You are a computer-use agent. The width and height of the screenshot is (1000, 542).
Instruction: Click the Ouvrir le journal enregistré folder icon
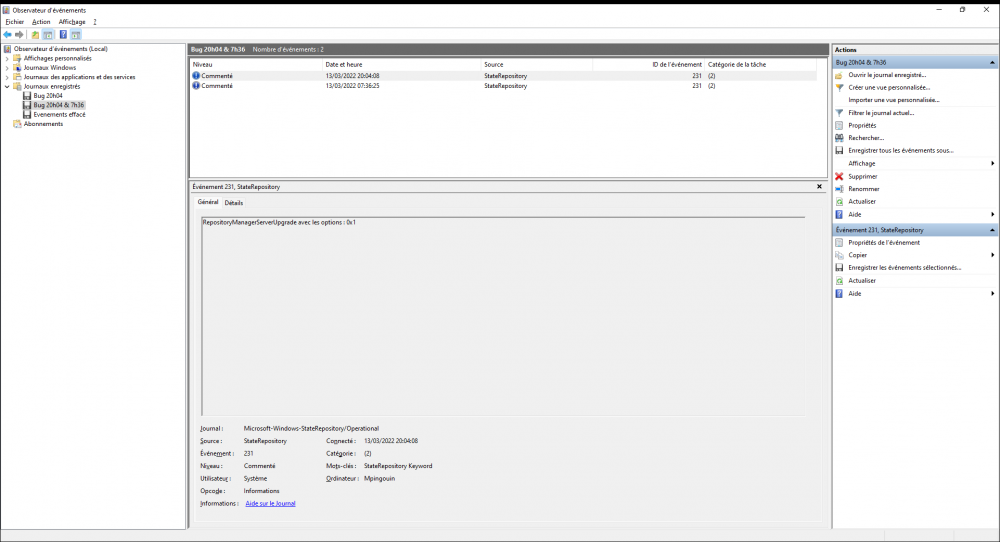(x=839, y=75)
